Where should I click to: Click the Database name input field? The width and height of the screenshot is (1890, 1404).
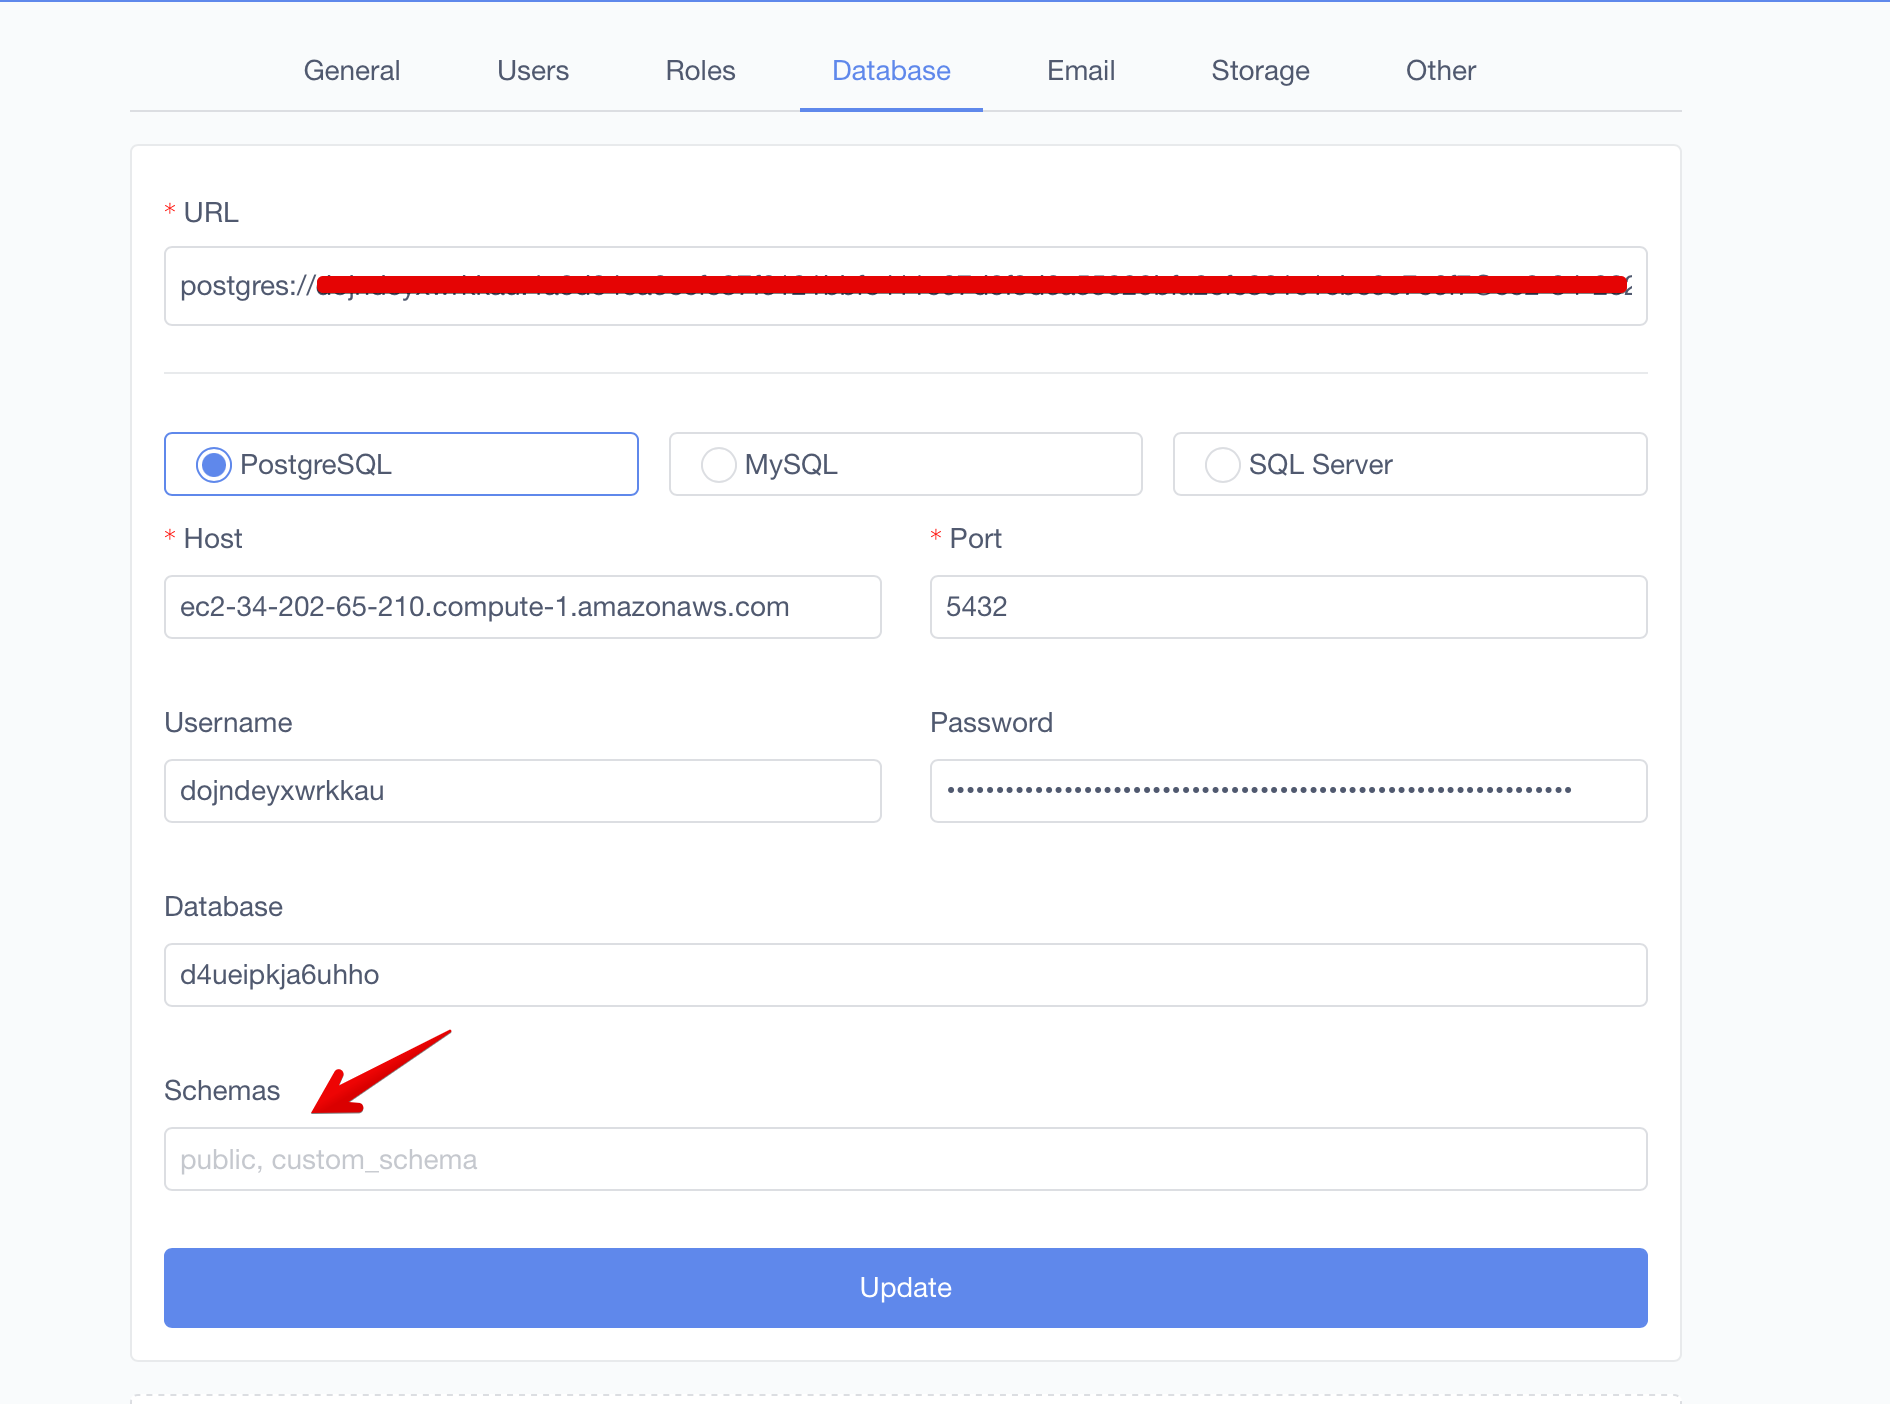click(x=905, y=975)
